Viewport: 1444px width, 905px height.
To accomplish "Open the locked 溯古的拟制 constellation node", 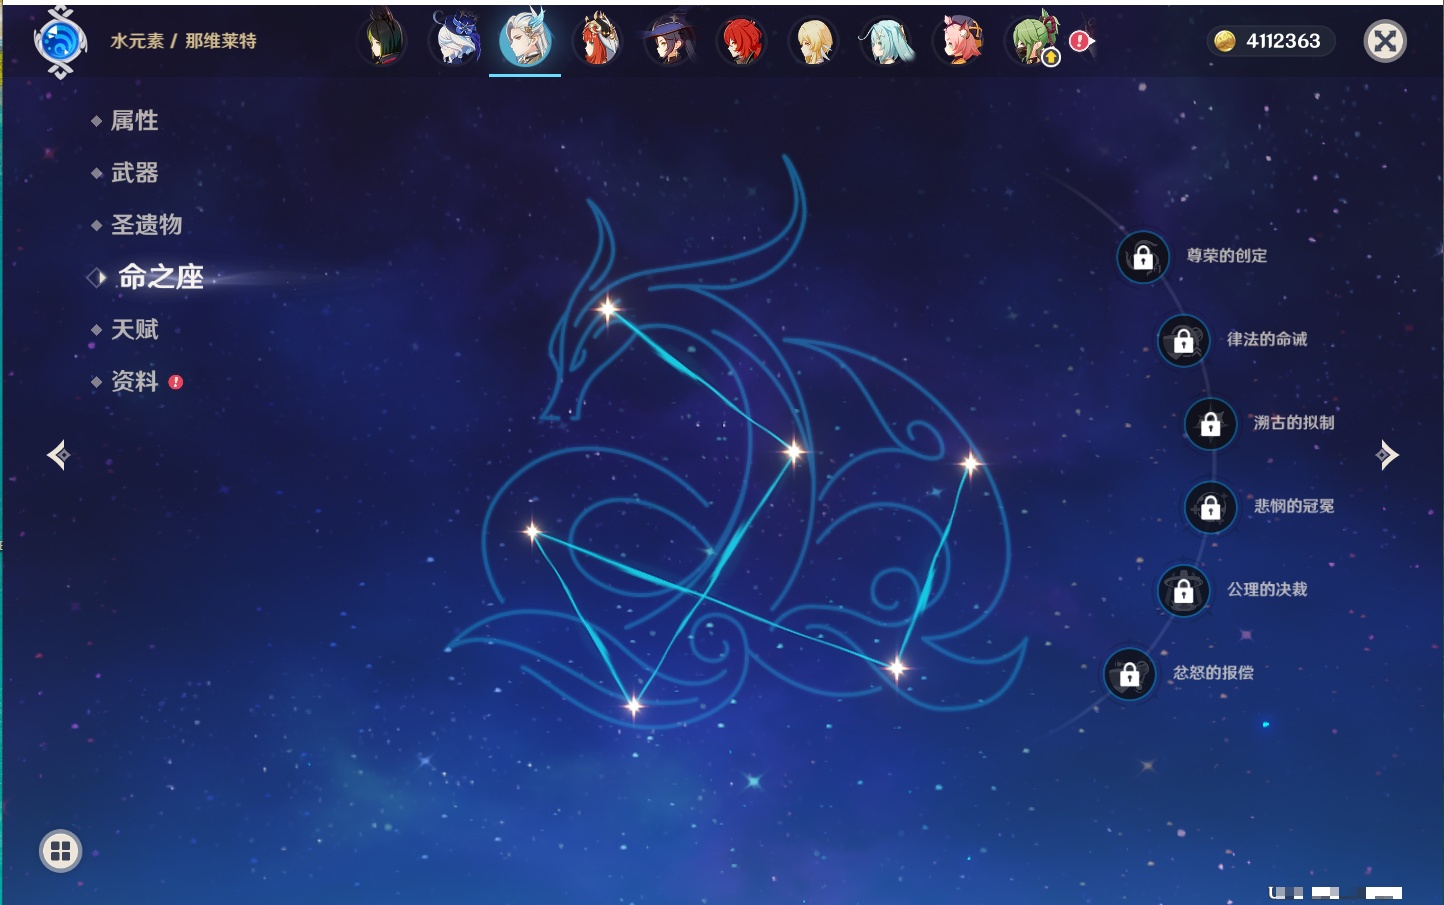I will (x=1211, y=424).
